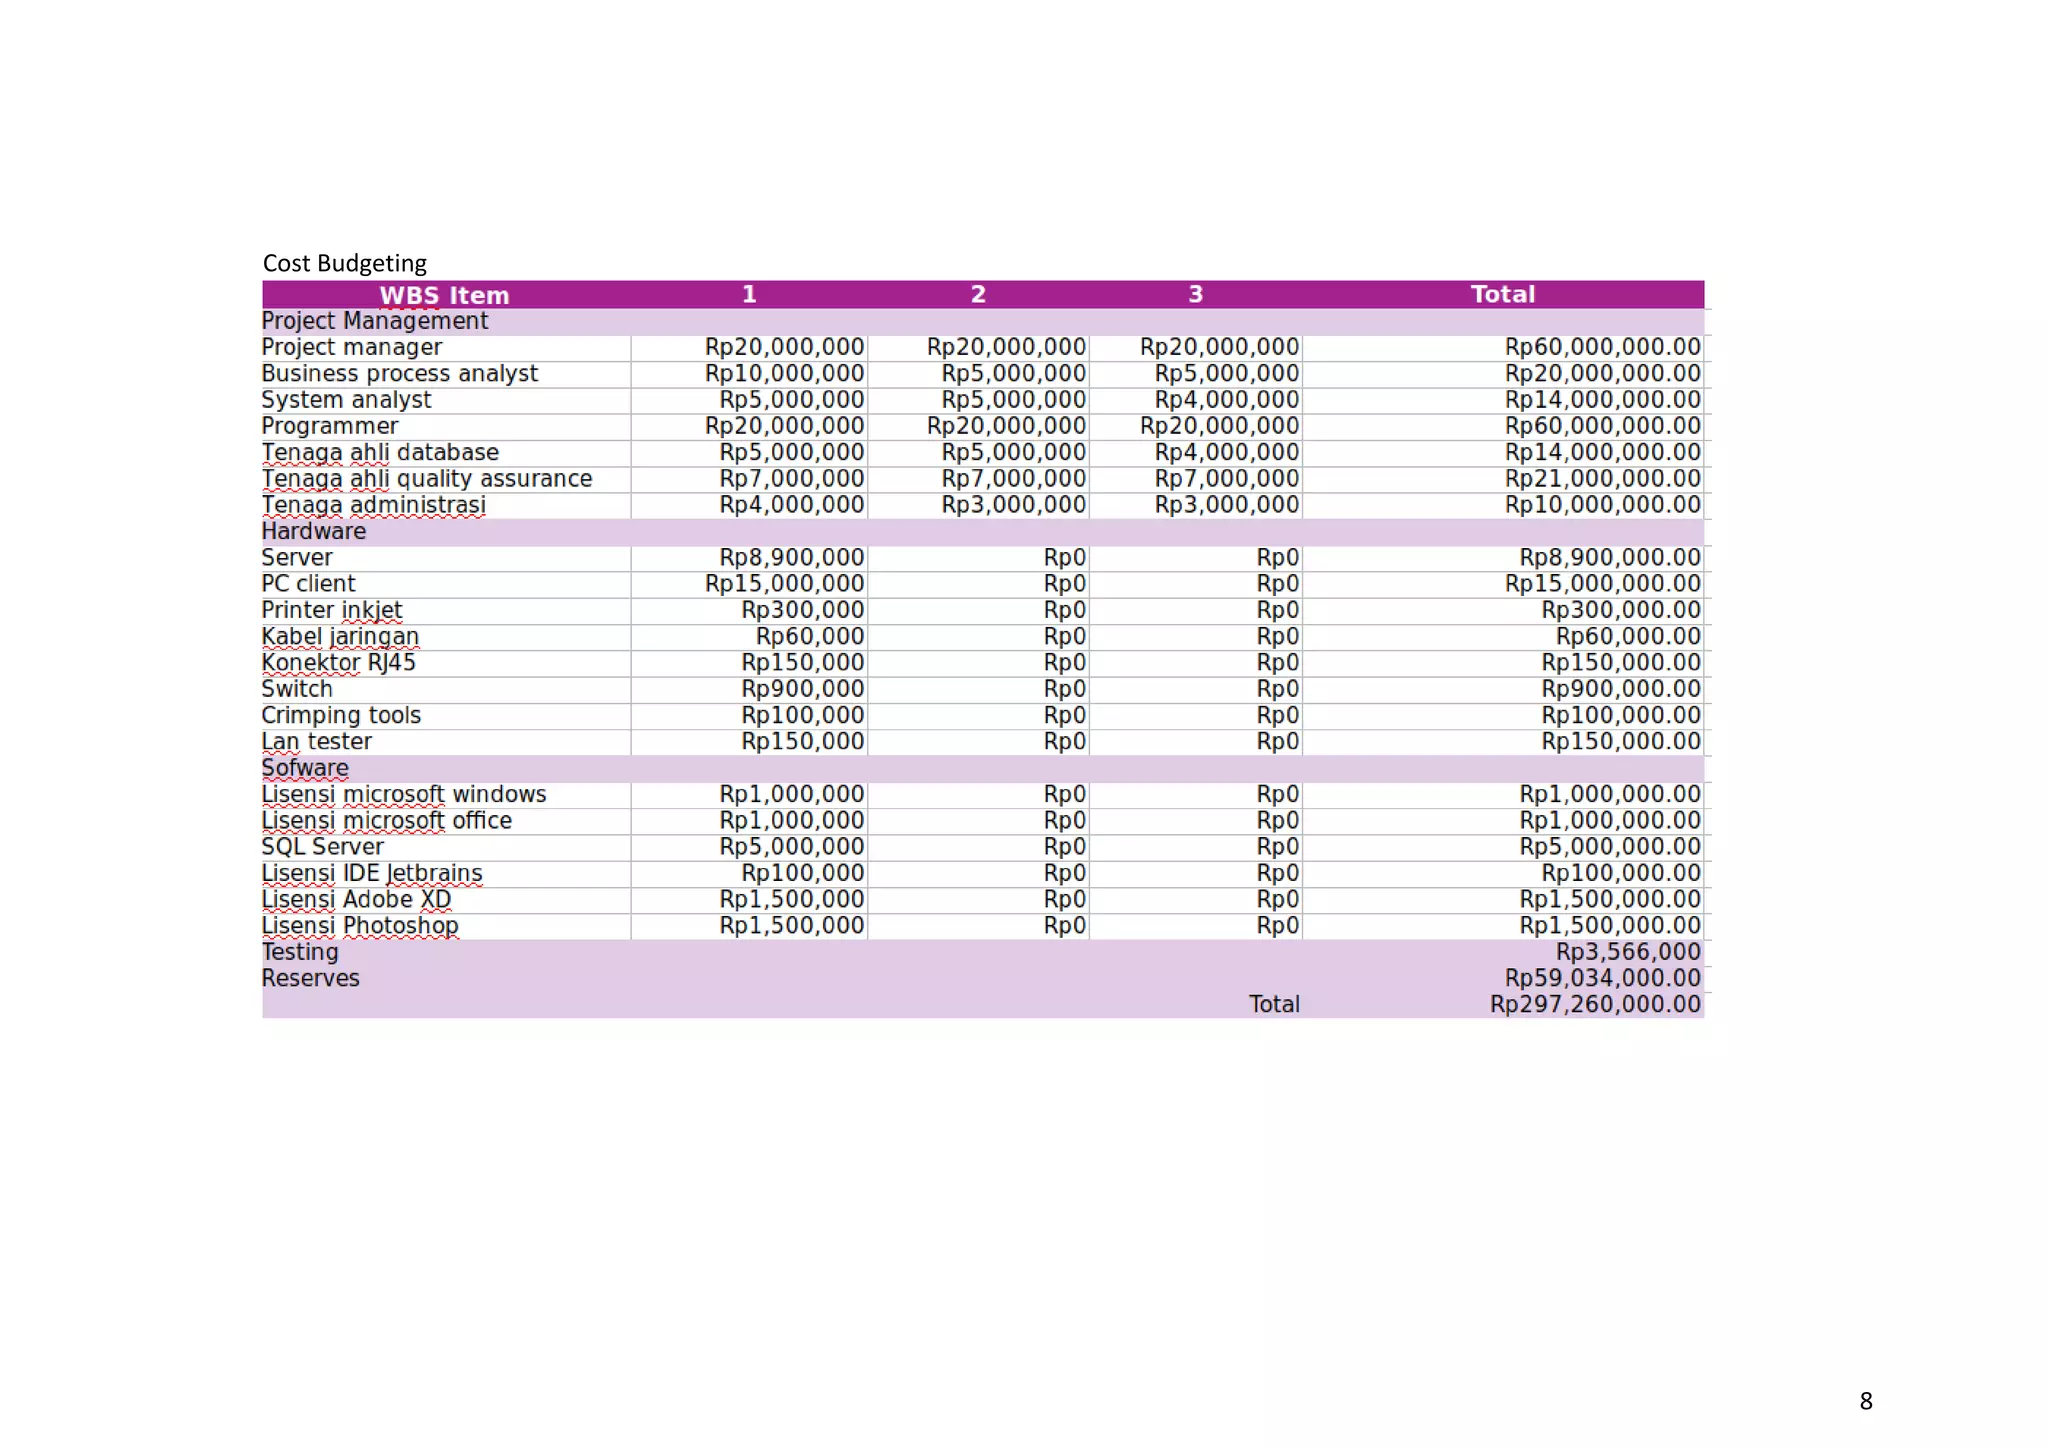The height and width of the screenshot is (1449, 2048).
Task: Click page number 8
Action: (x=1865, y=1401)
